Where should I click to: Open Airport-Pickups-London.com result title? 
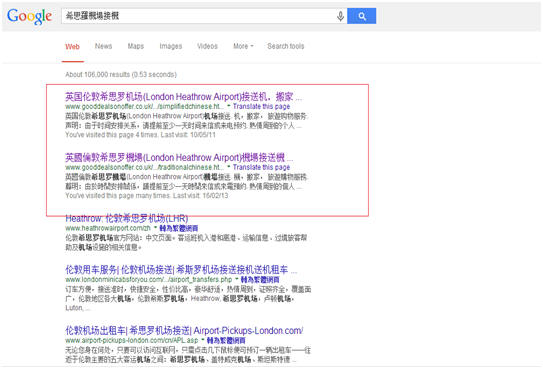pyautogui.click(x=184, y=331)
